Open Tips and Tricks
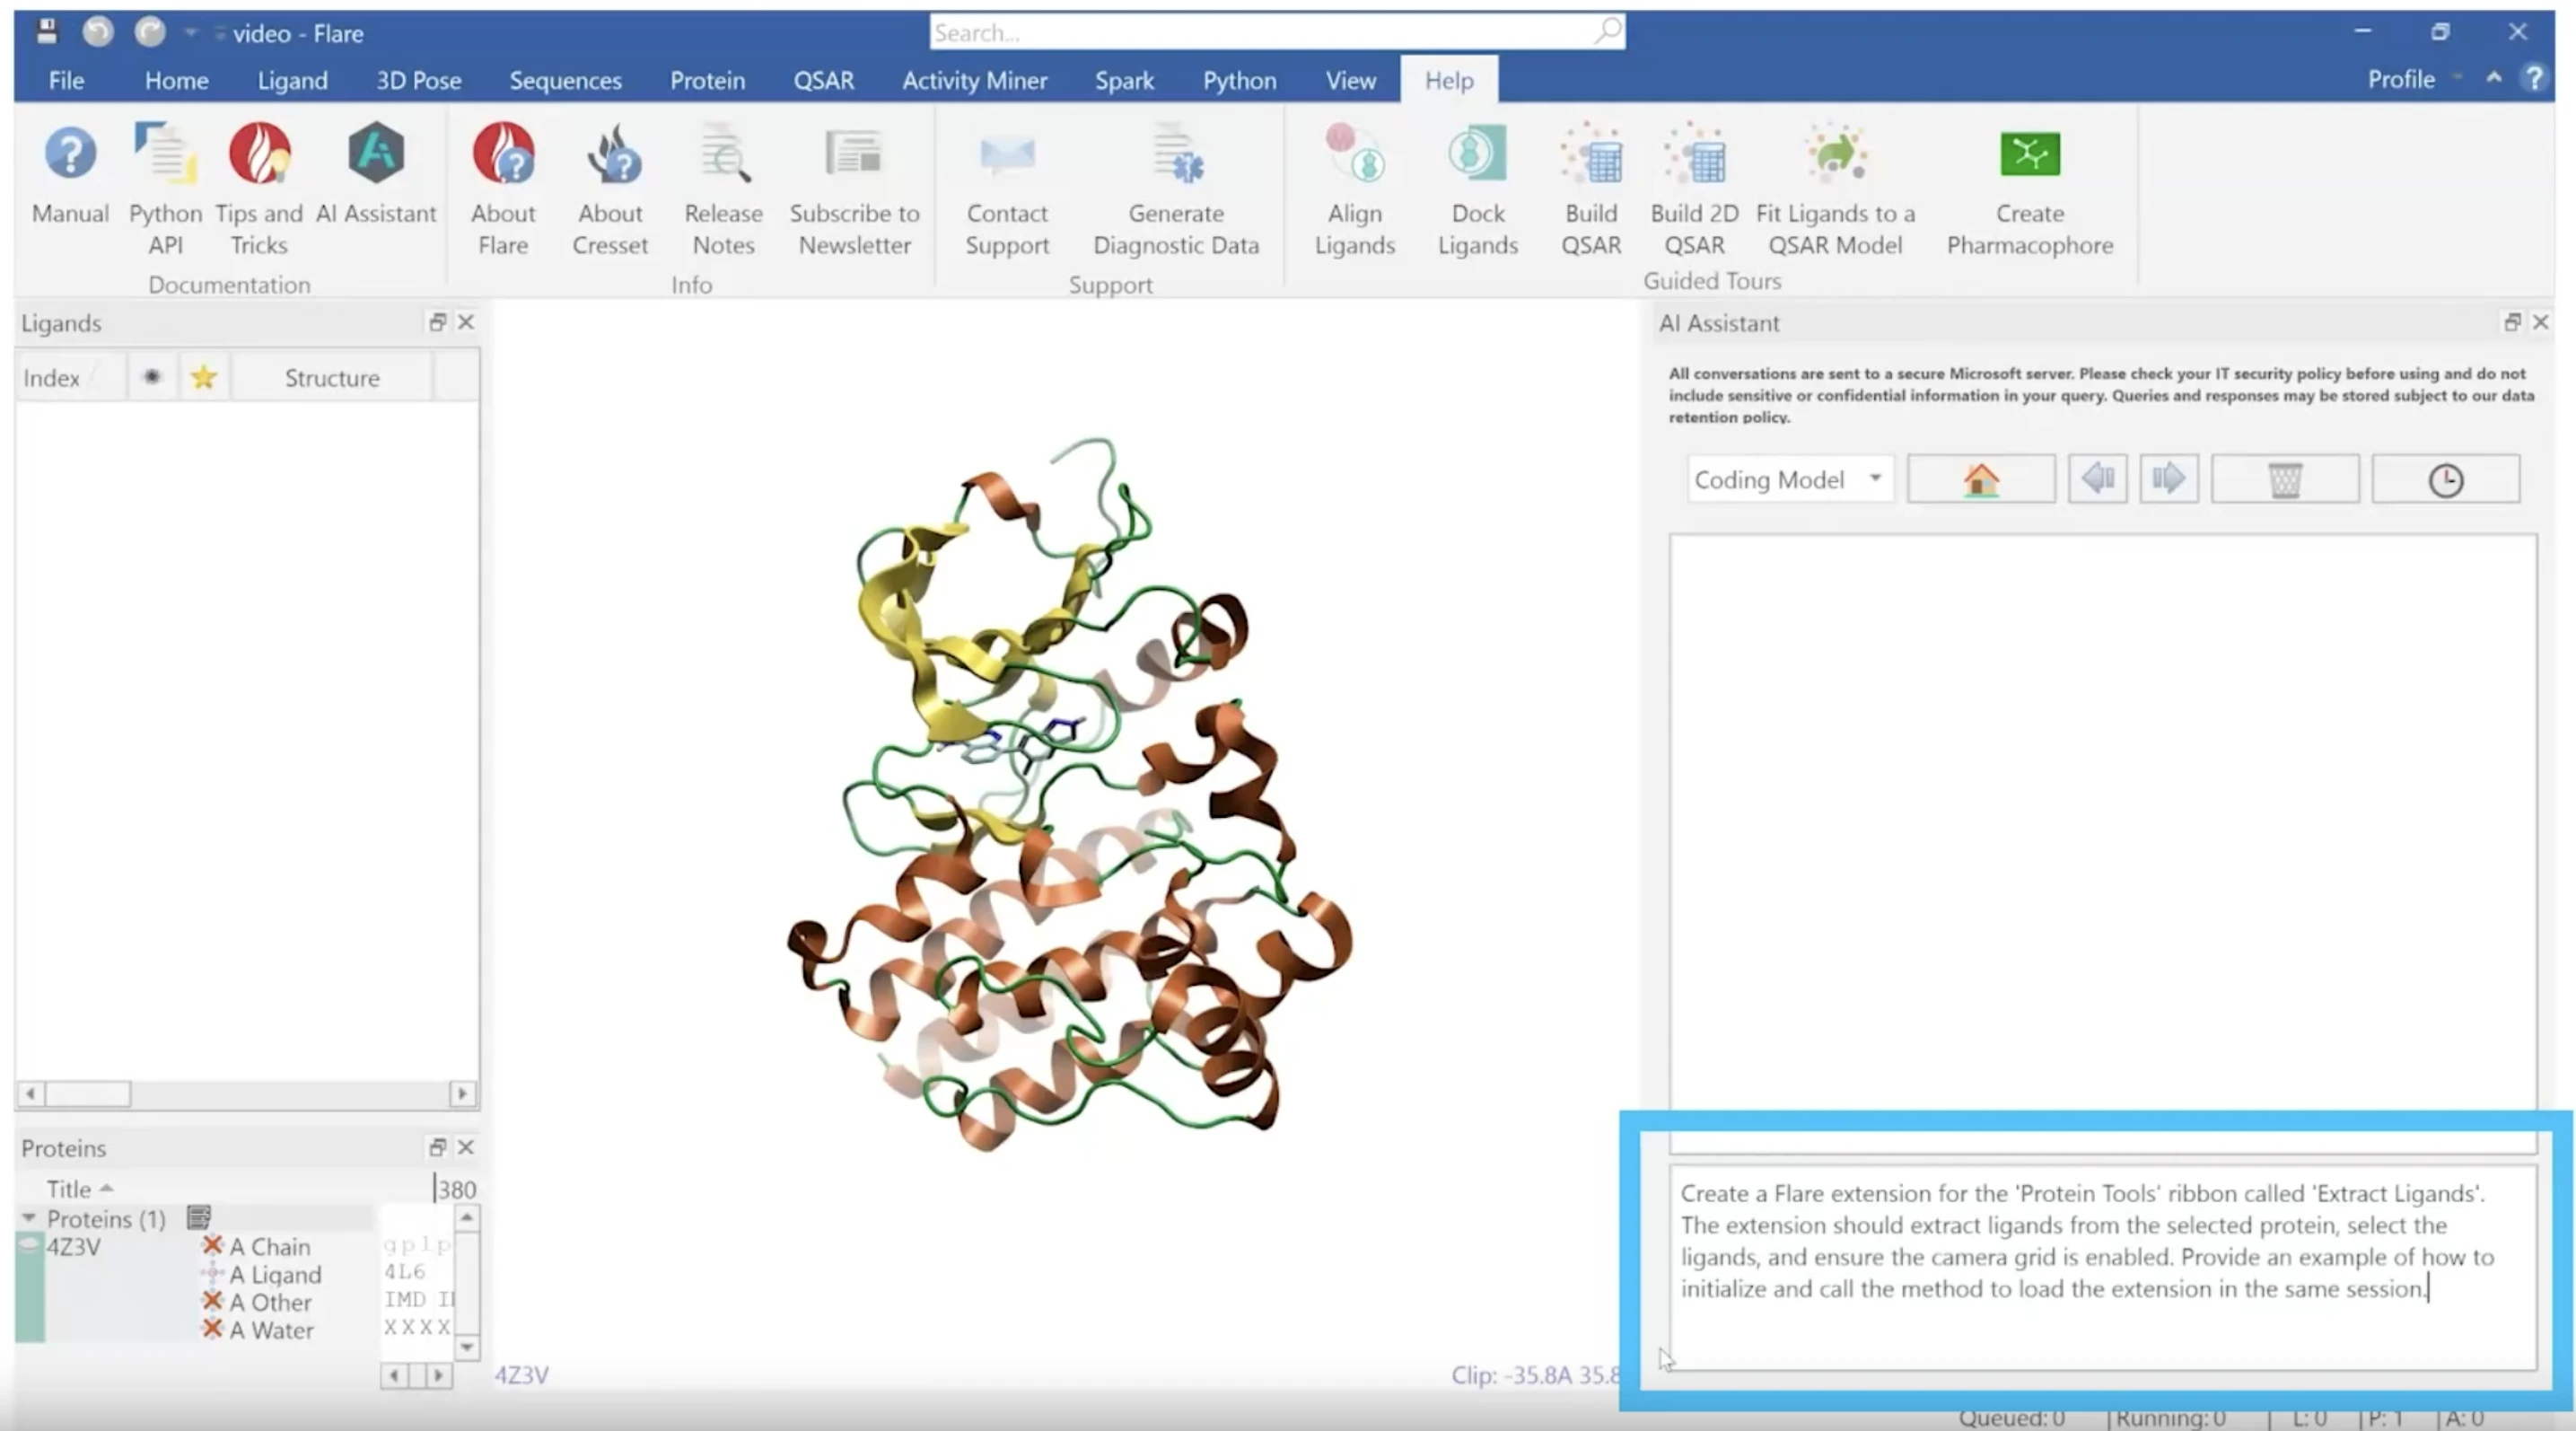This screenshot has width=2576, height=1431. pos(259,188)
